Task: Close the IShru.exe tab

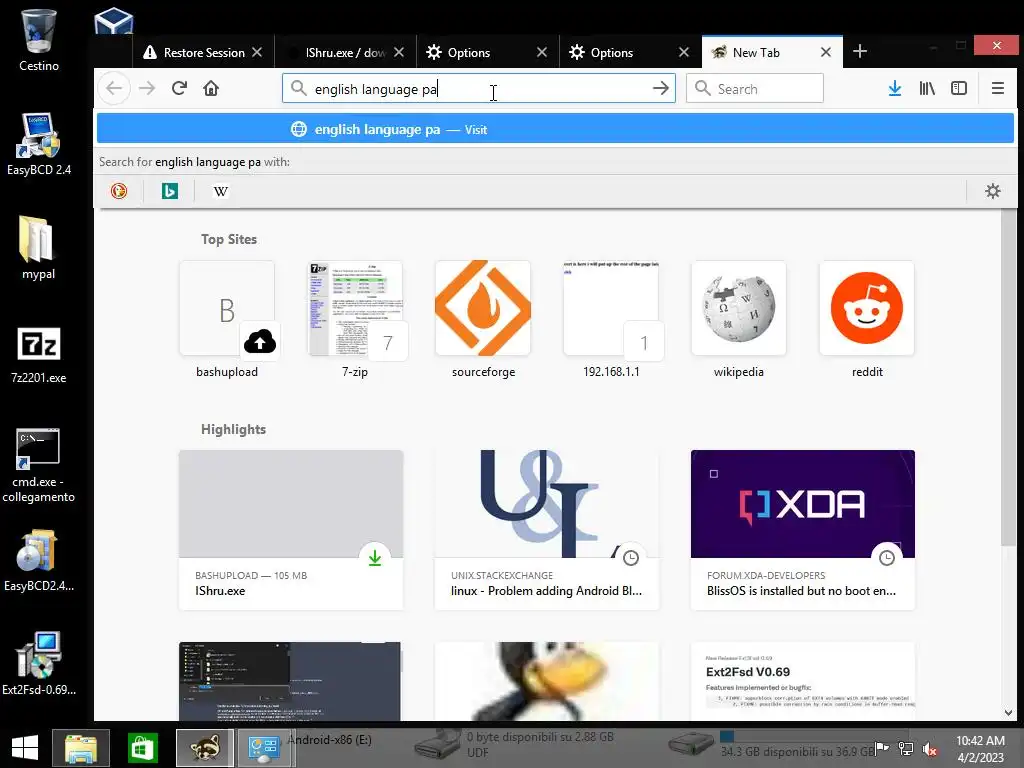Action: pyautogui.click(x=399, y=52)
